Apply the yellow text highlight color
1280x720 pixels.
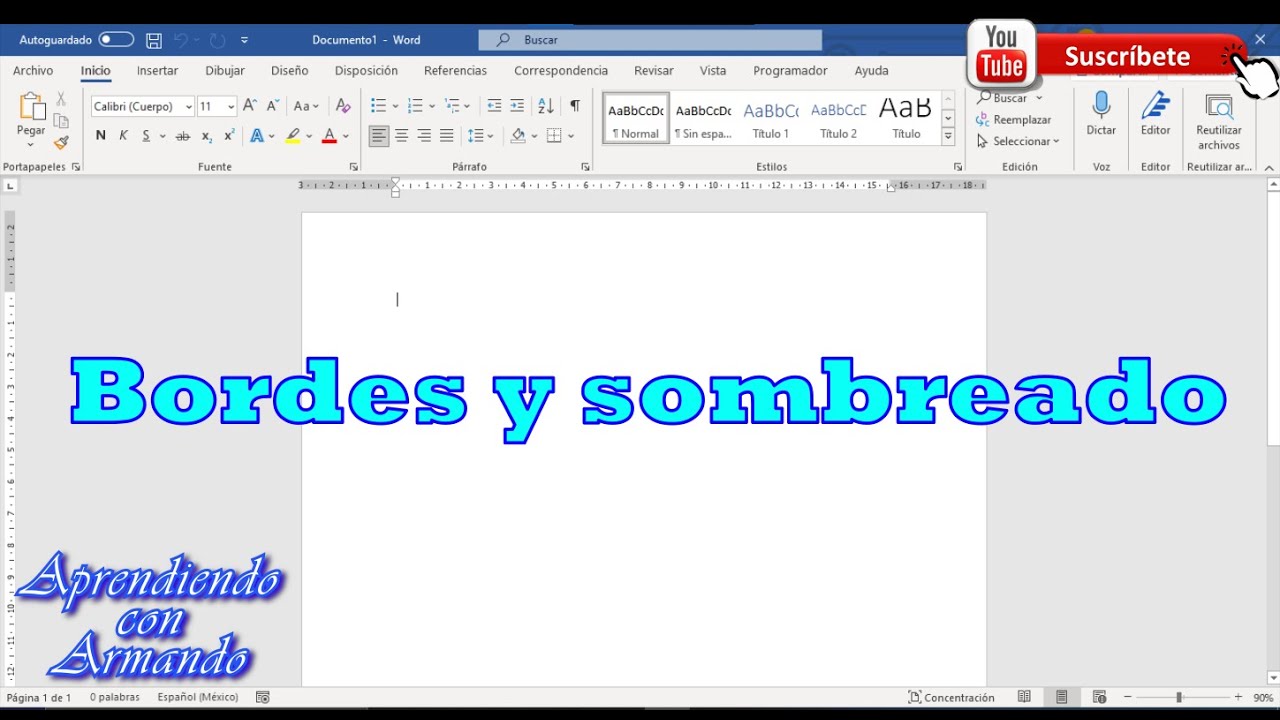click(292, 136)
